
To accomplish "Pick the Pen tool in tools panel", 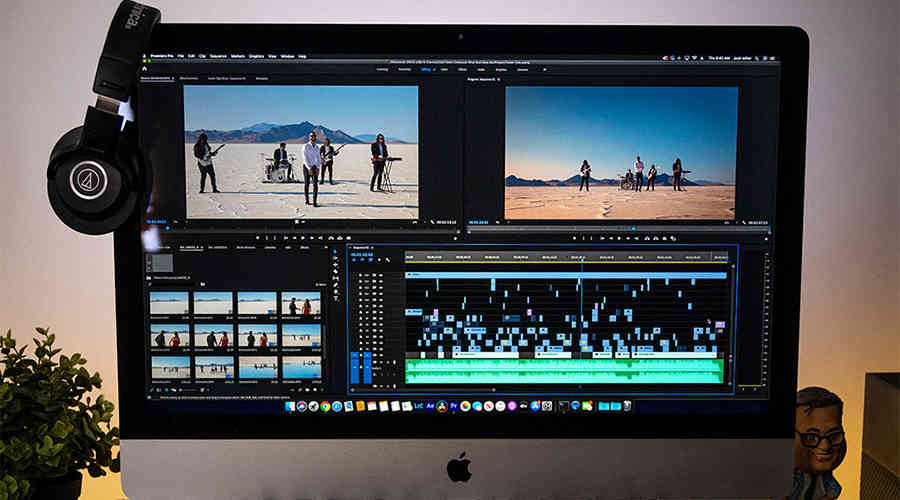I will click(x=335, y=285).
